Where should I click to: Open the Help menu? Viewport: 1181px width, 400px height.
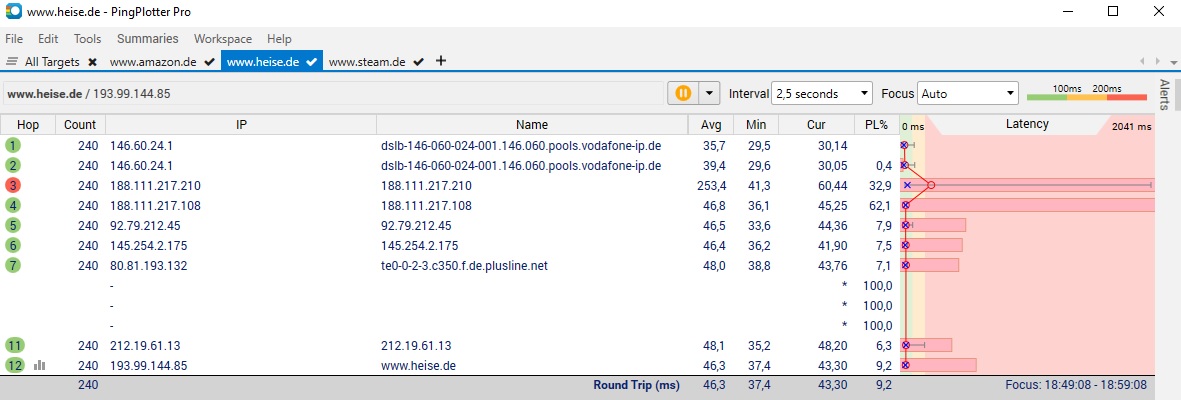[x=279, y=38]
